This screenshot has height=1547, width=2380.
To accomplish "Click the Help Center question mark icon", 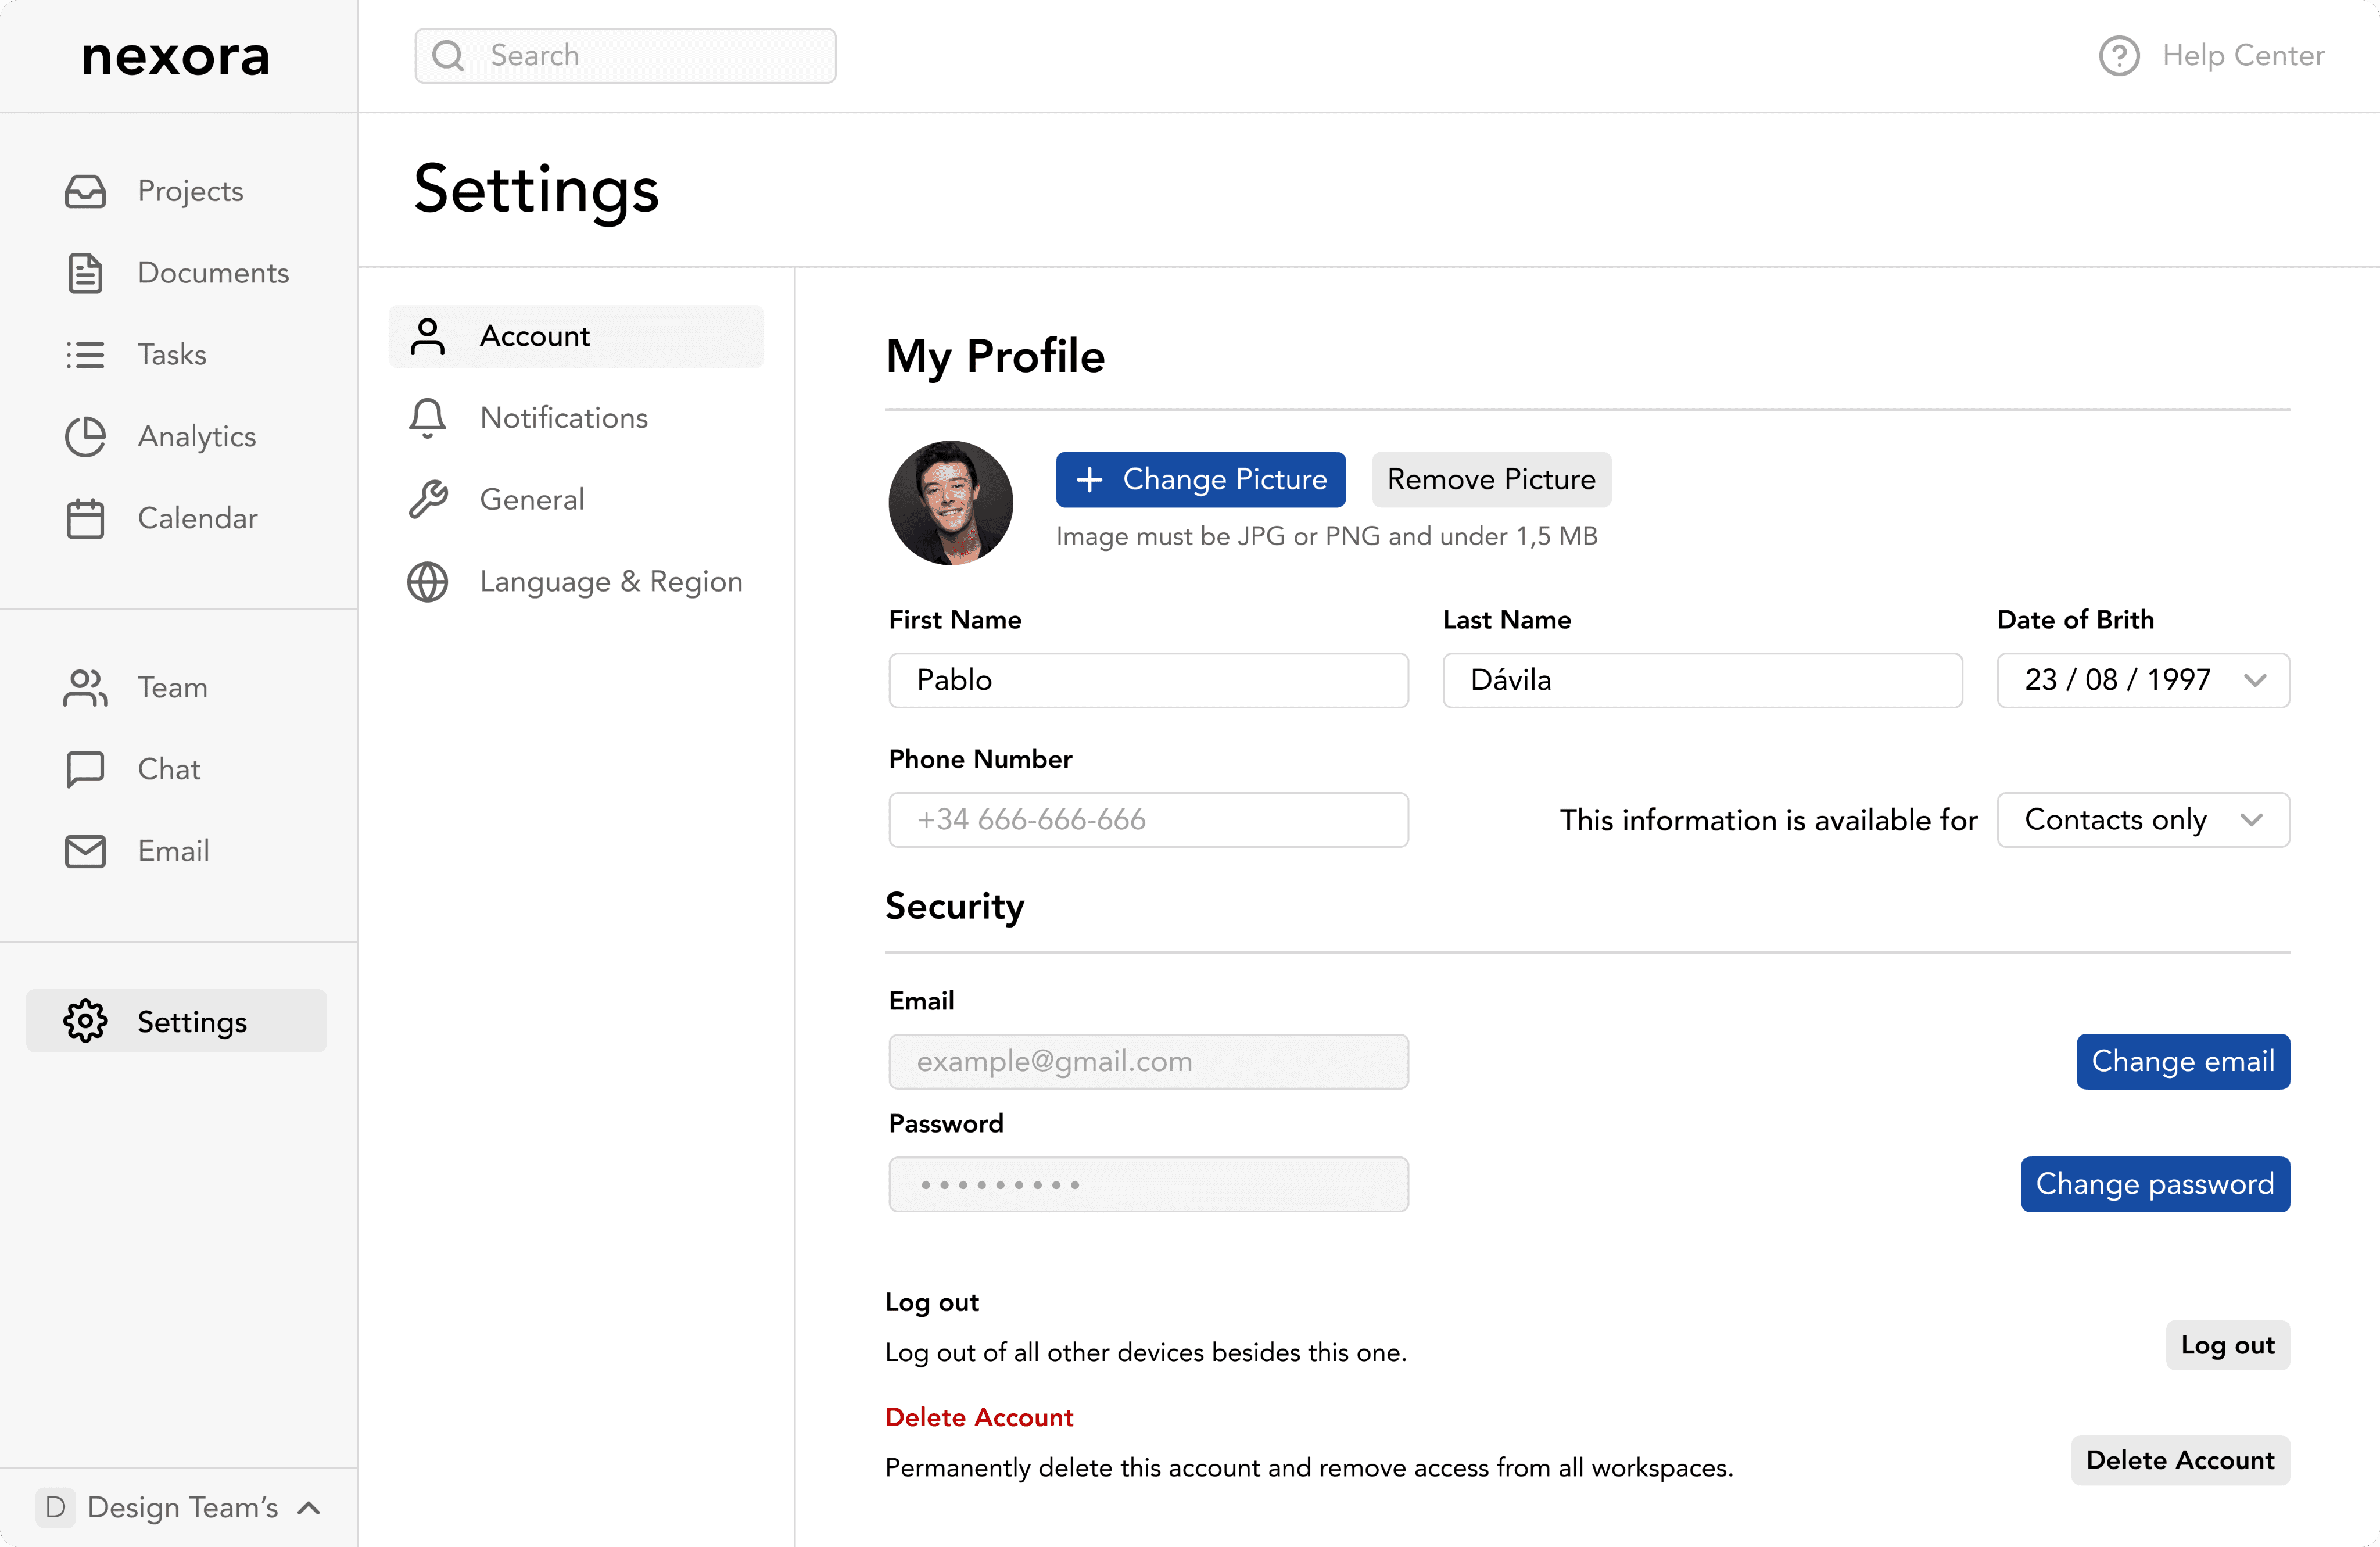I will pos(2118,56).
